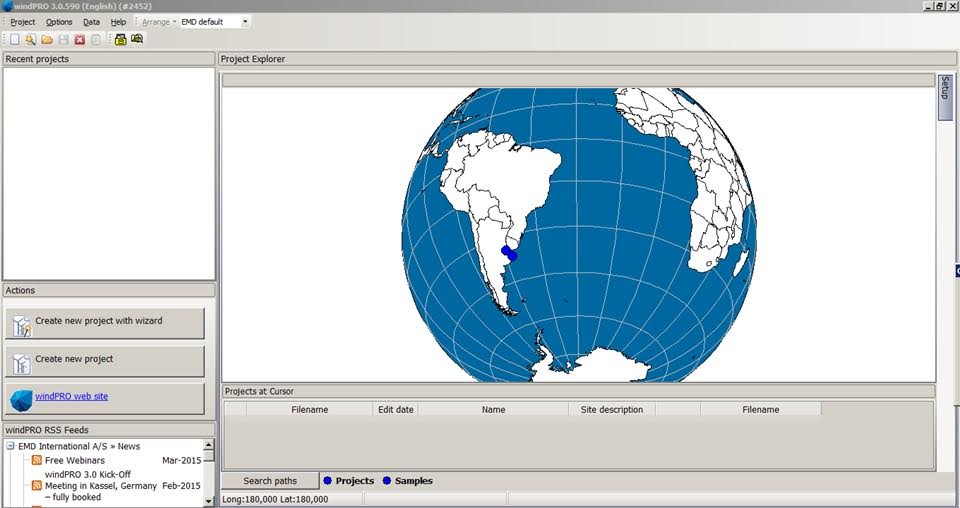Open the Help menu
Viewport: 960px width, 508px height.
pos(118,22)
